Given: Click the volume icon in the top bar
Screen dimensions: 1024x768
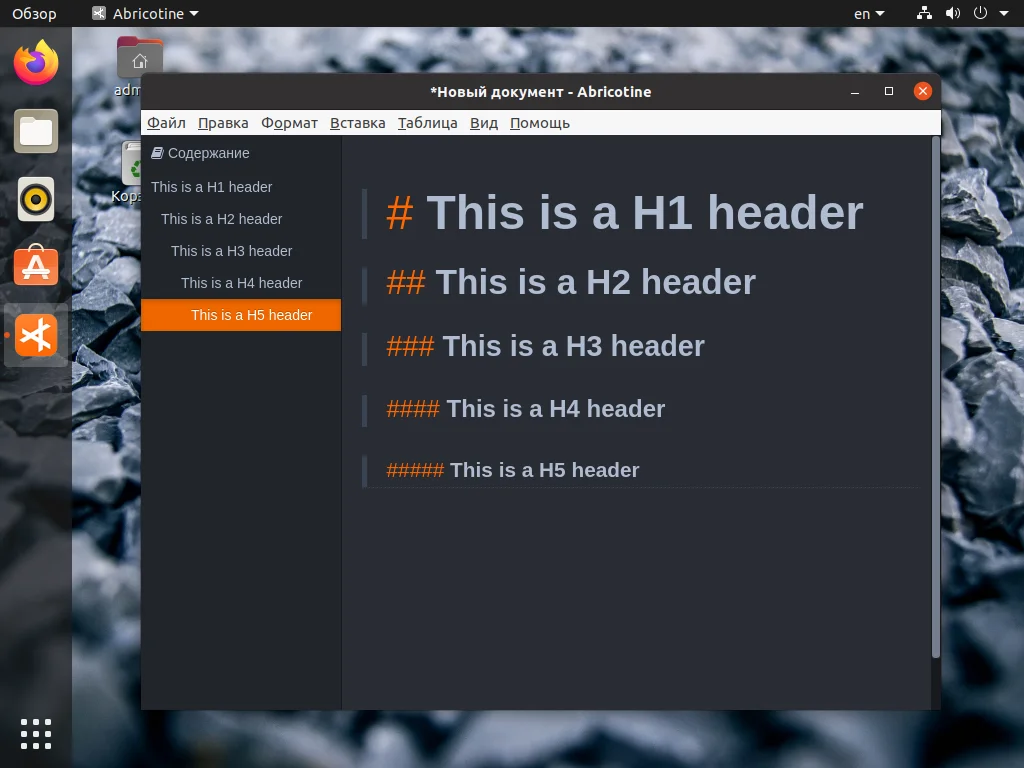Looking at the screenshot, I should click(x=950, y=13).
